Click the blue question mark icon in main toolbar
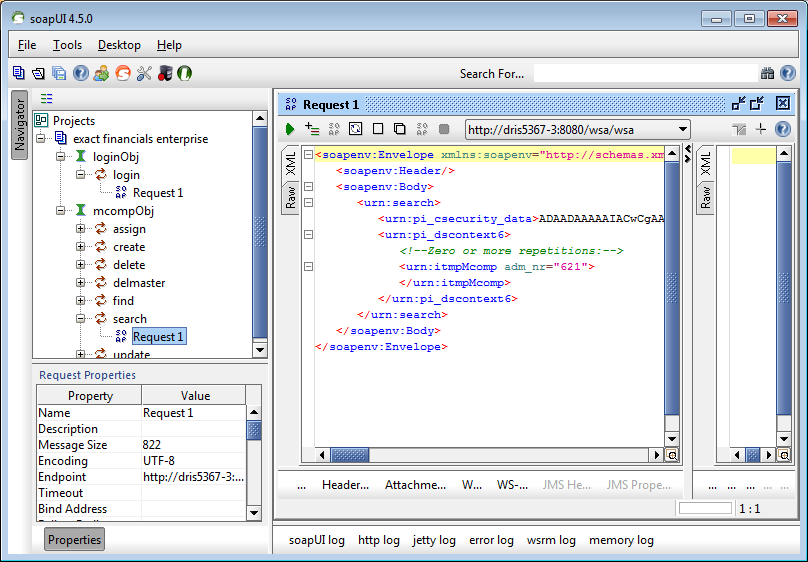Image resolution: width=808 pixels, height=562 pixels. (80, 73)
